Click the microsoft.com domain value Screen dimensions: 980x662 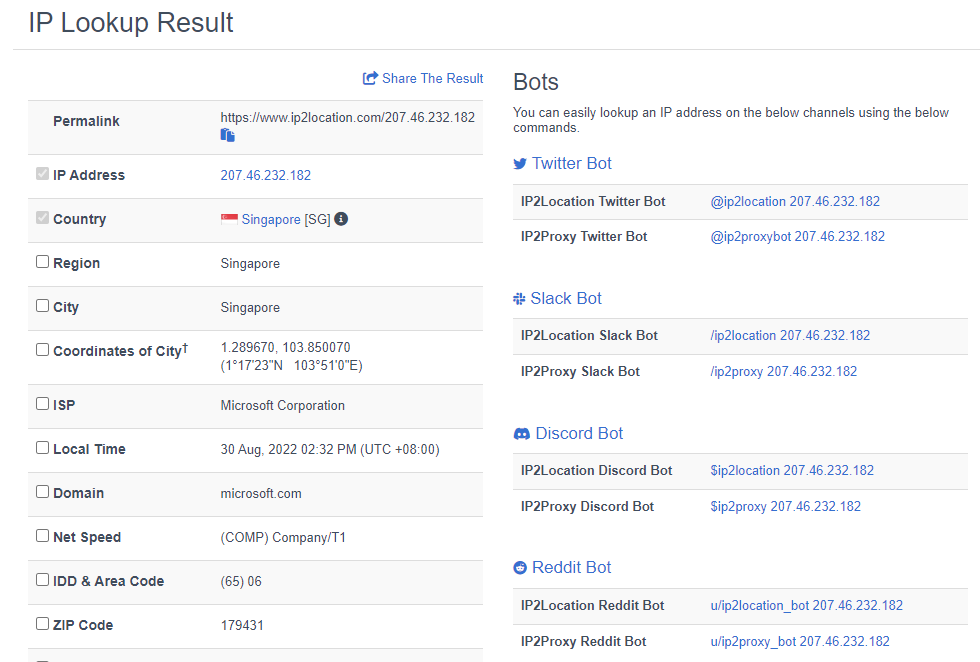(x=261, y=493)
